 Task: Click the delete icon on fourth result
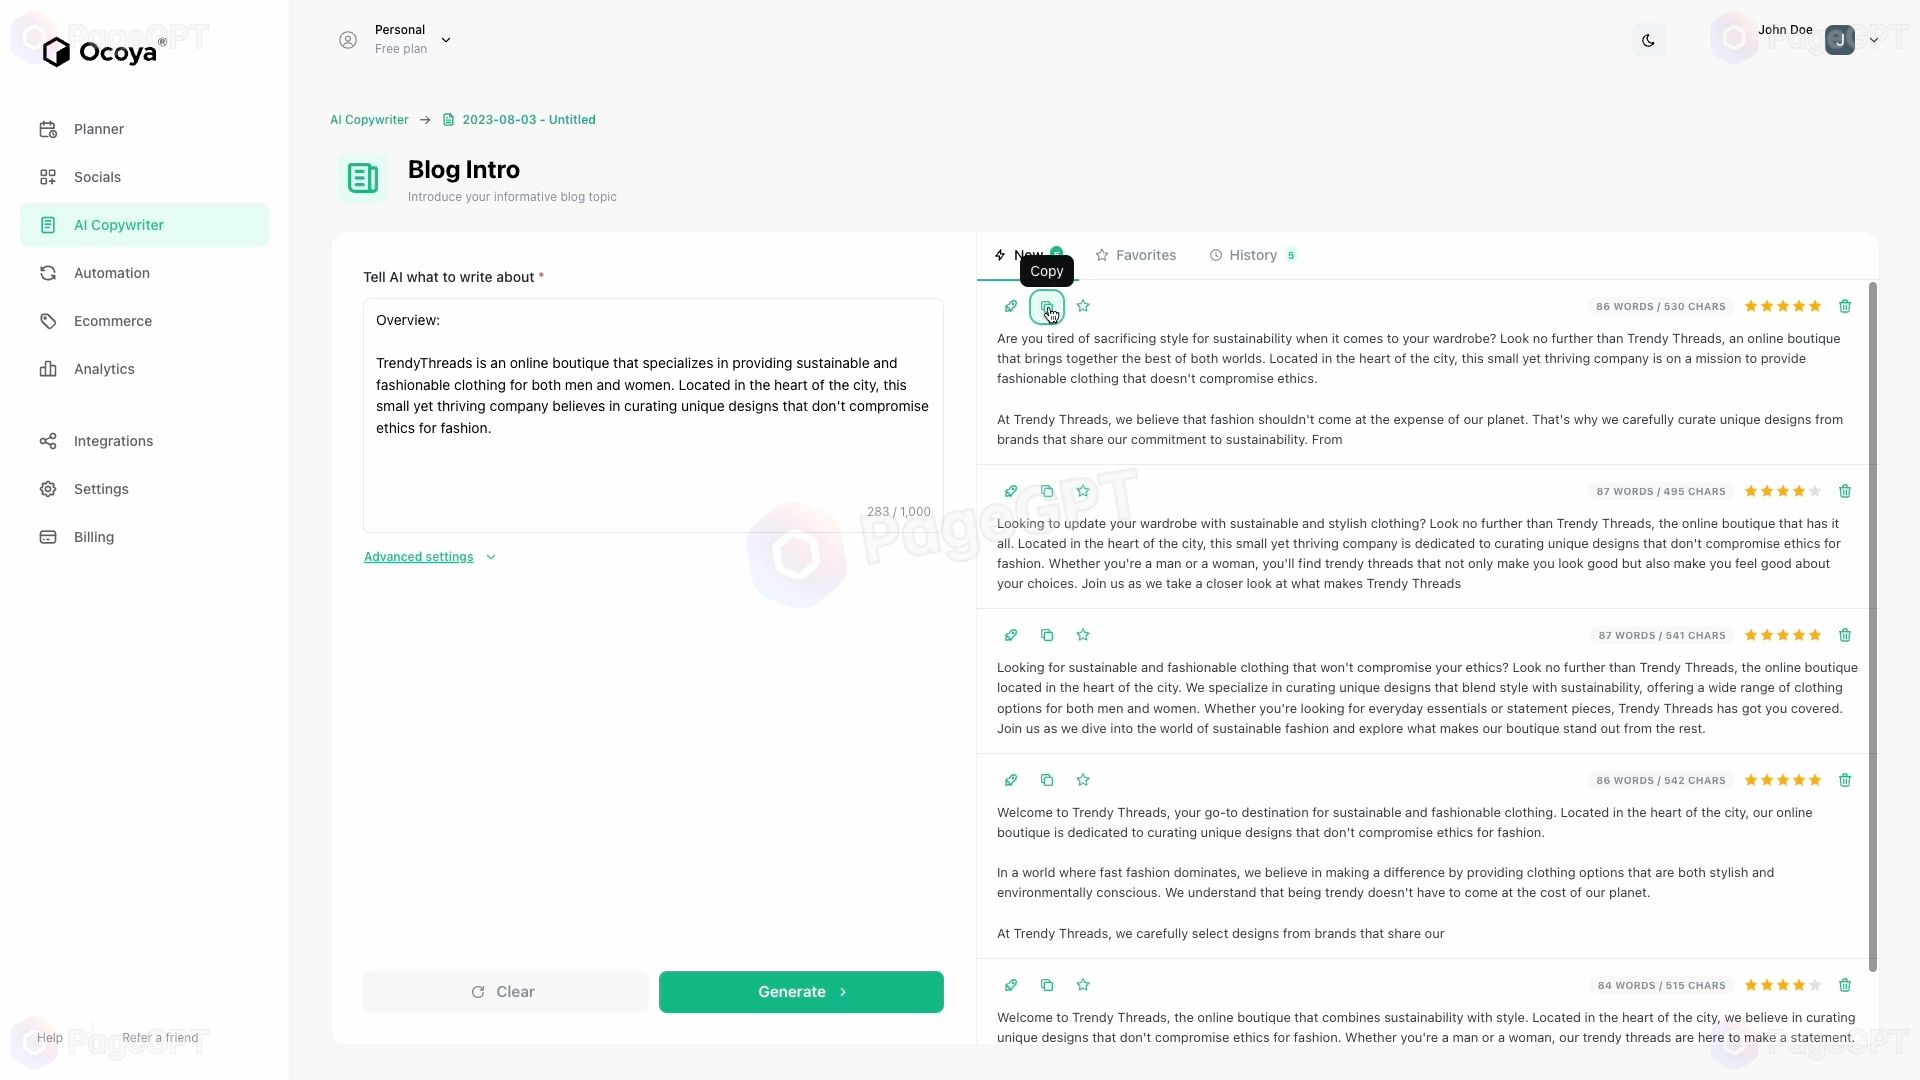(1845, 779)
